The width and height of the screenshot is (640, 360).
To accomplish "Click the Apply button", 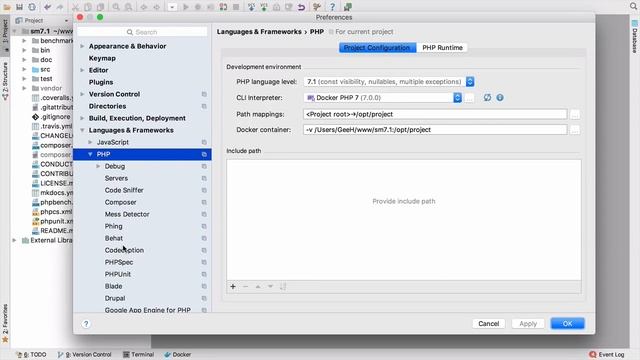I will (528, 324).
